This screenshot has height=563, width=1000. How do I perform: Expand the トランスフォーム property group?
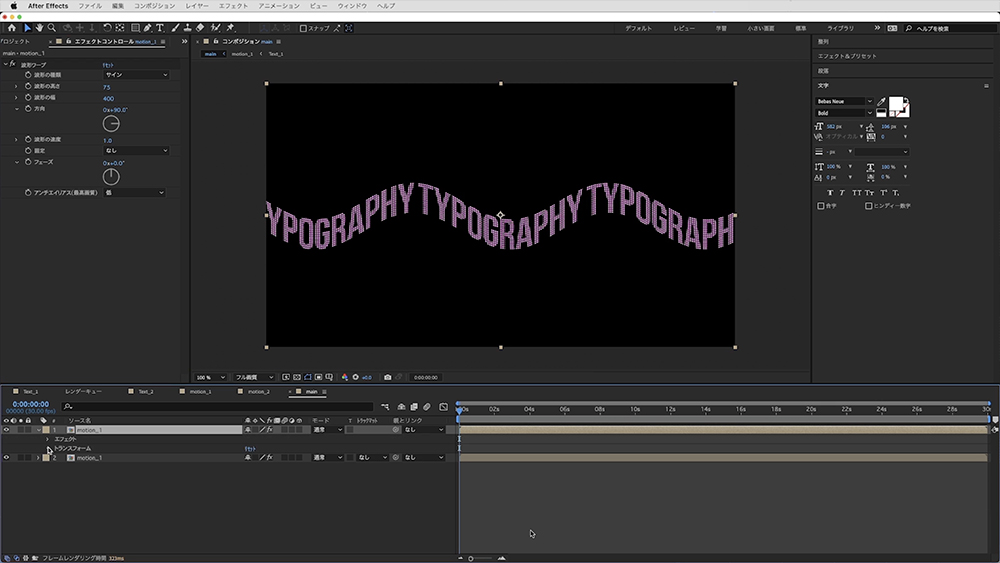click(x=47, y=448)
